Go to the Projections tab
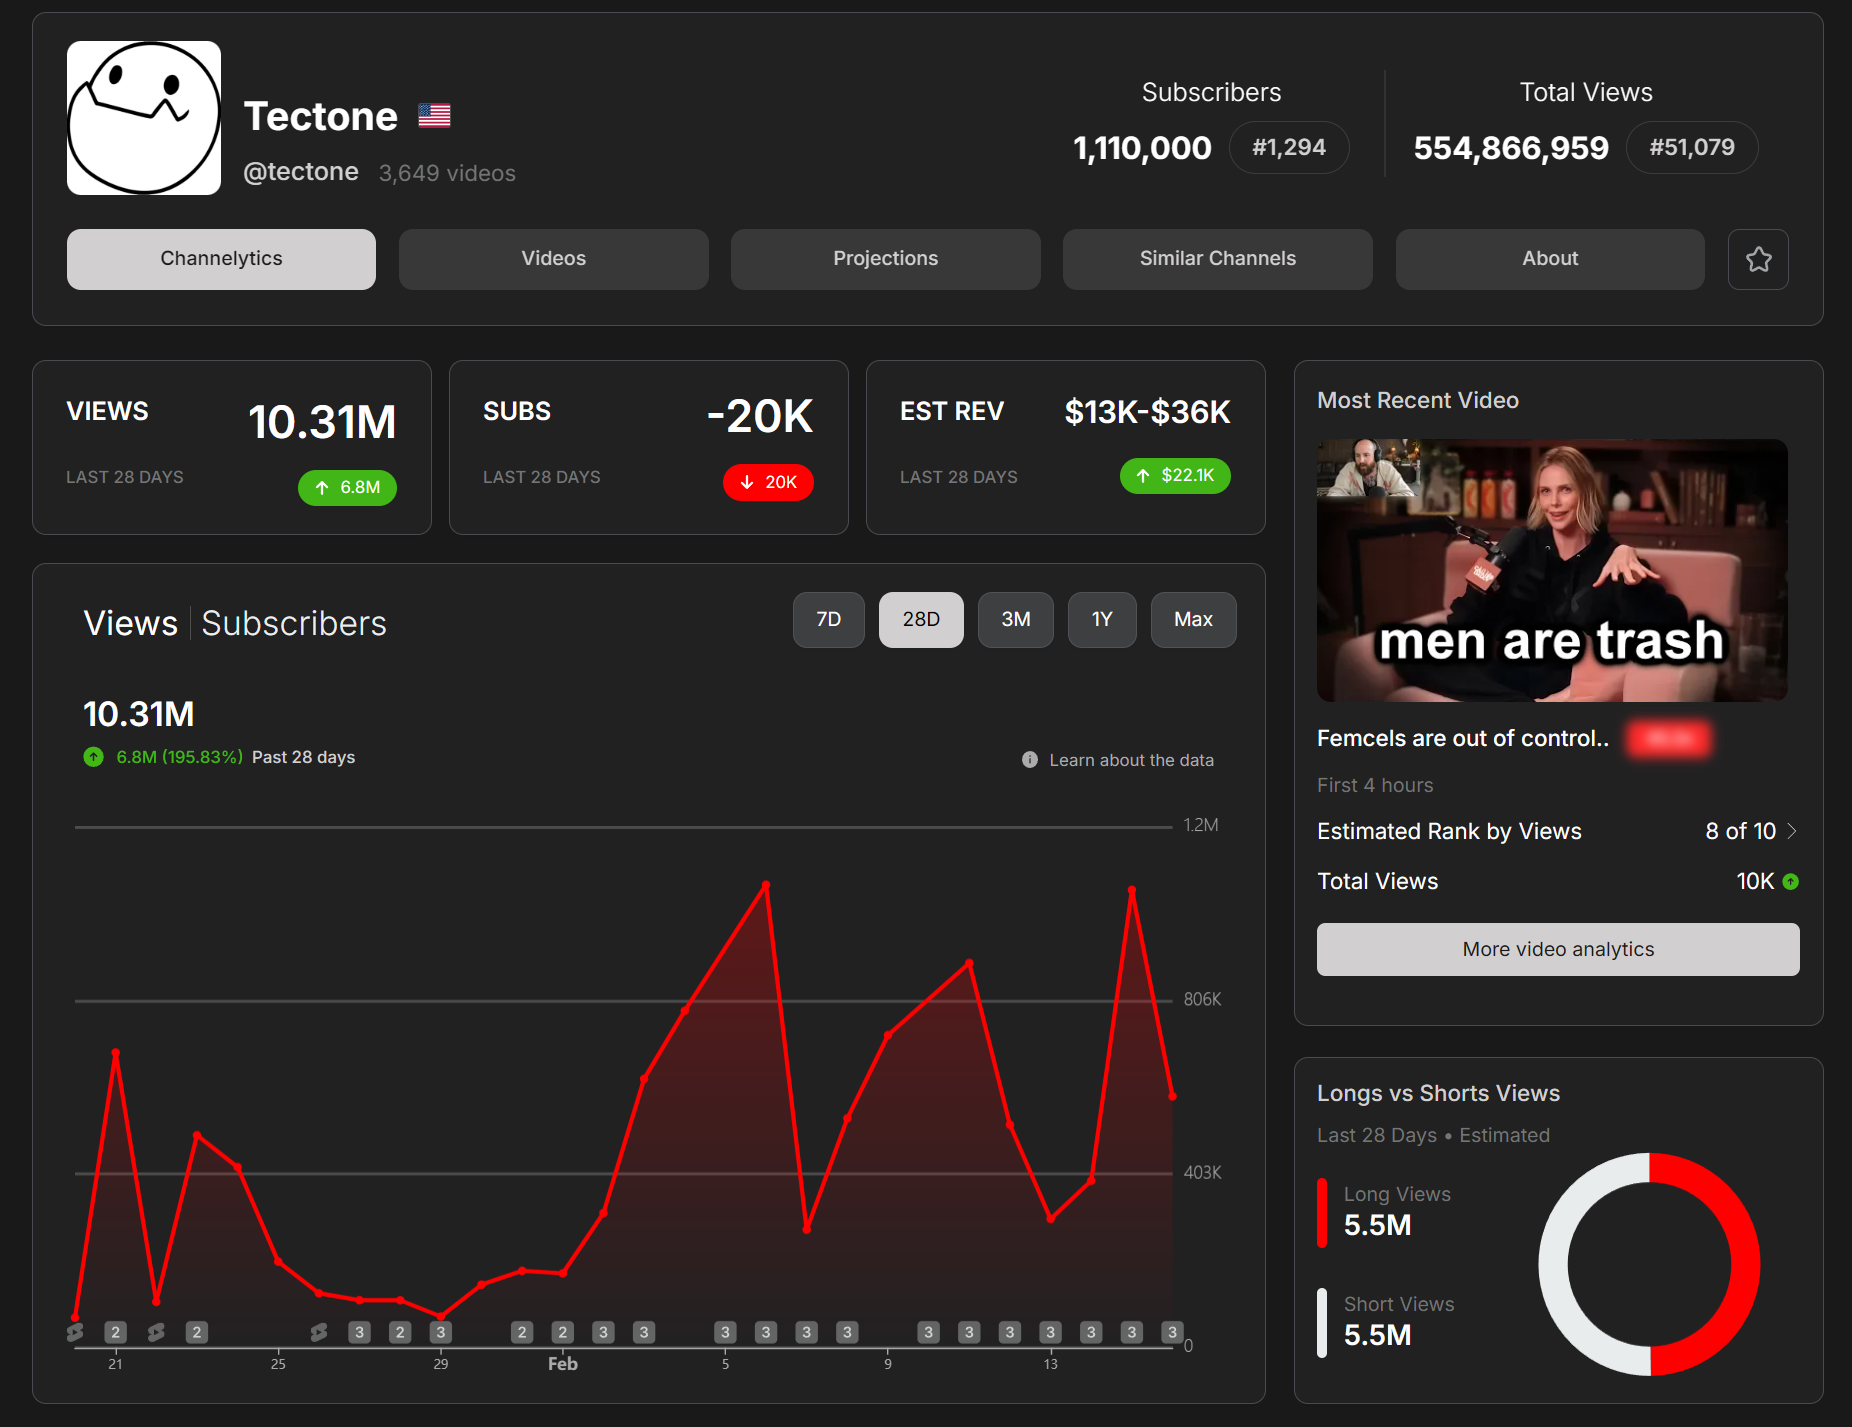The image size is (1852, 1427). (x=885, y=259)
